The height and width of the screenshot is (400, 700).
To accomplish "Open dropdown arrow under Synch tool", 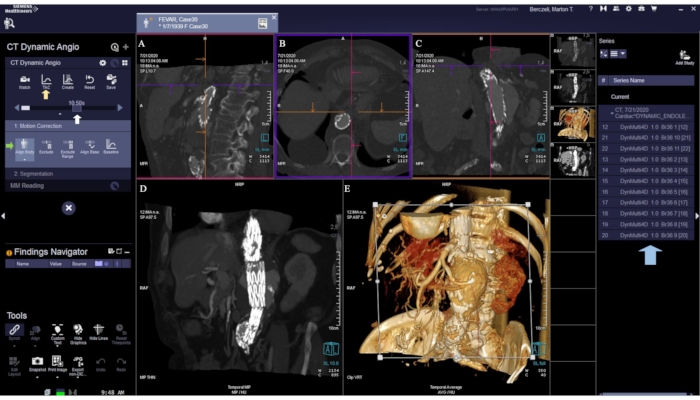I will click(x=14, y=346).
